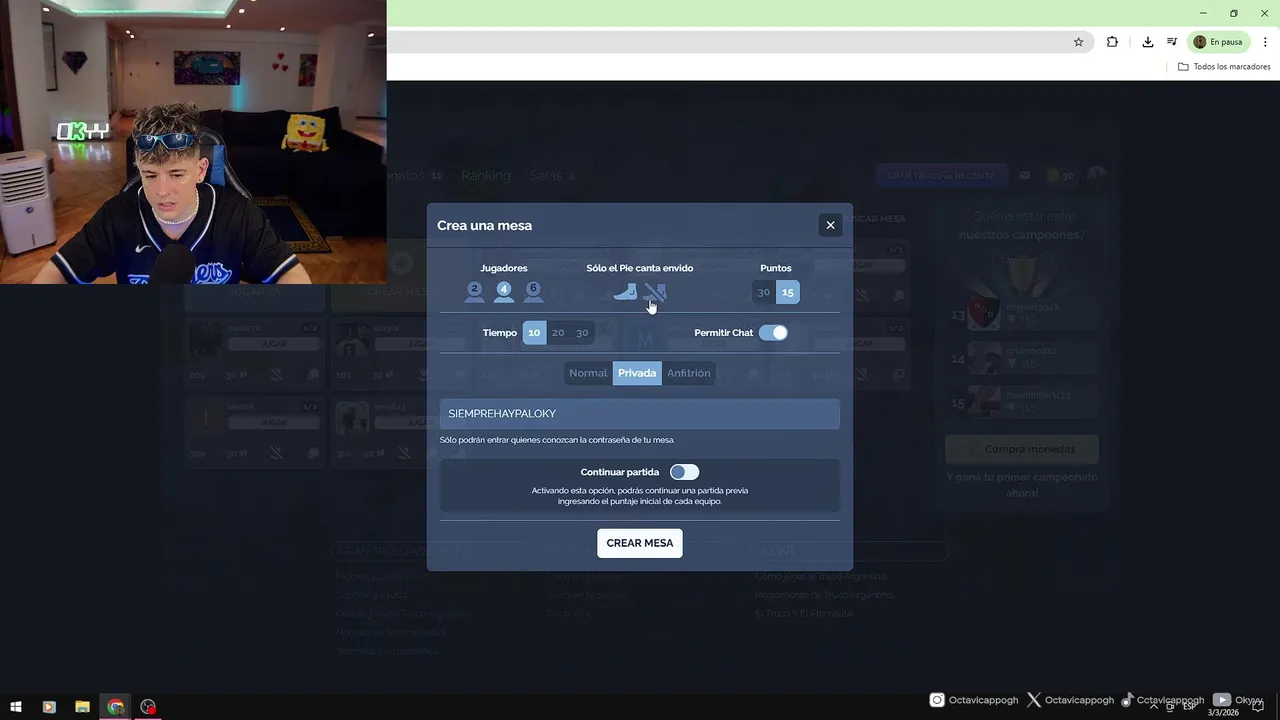Open the media player taskbar icon
The height and width of the screenshot is (720, 1280).
pyautogui.click(x=49, y=707)
